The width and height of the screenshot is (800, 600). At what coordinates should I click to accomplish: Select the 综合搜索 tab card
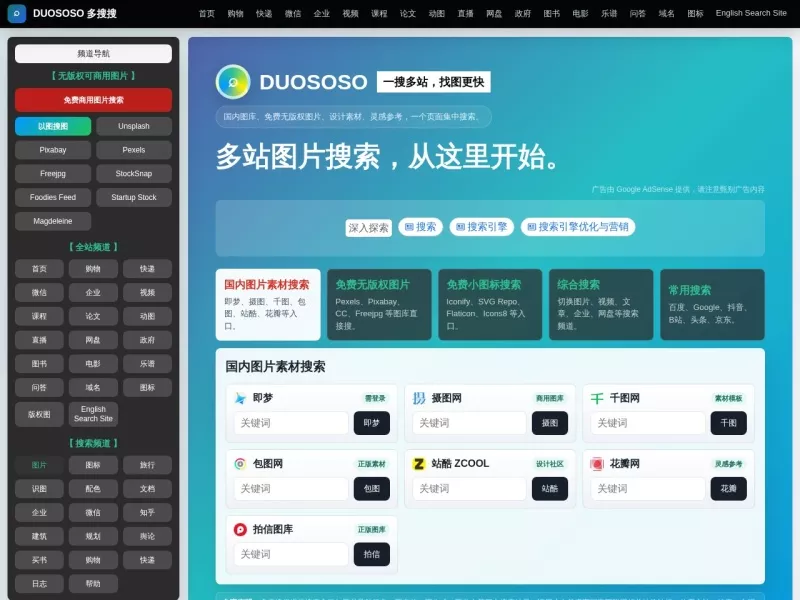click(x=601, y=305)
